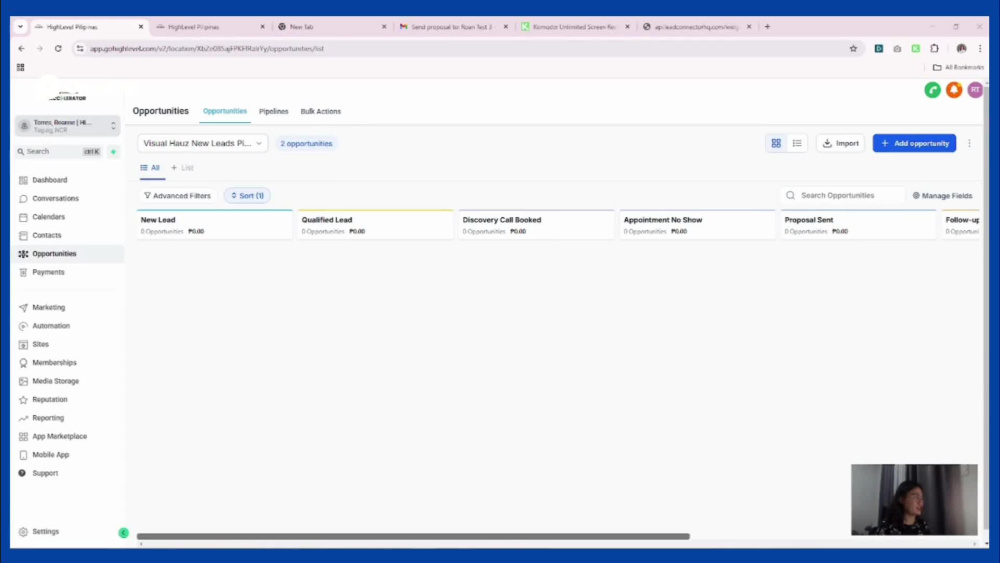Click the Qualified Lead stage header
Image resolution: width=1000 pixels, height=563 pixels.
(x=376, y=225)
